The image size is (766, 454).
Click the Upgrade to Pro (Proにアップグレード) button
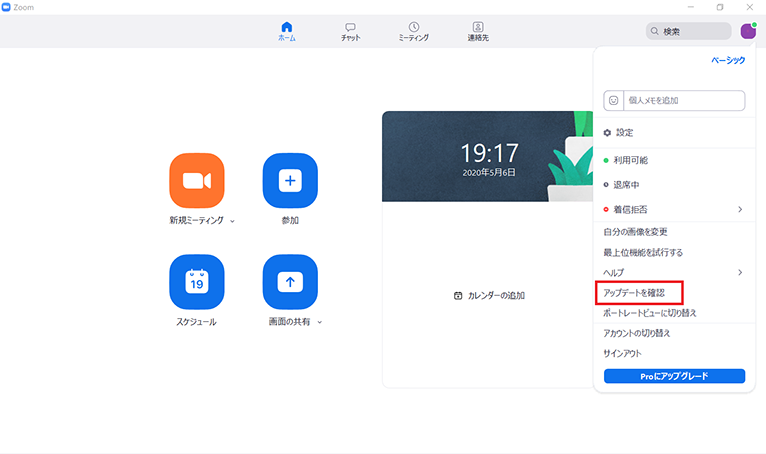click(x=674, y=376)
